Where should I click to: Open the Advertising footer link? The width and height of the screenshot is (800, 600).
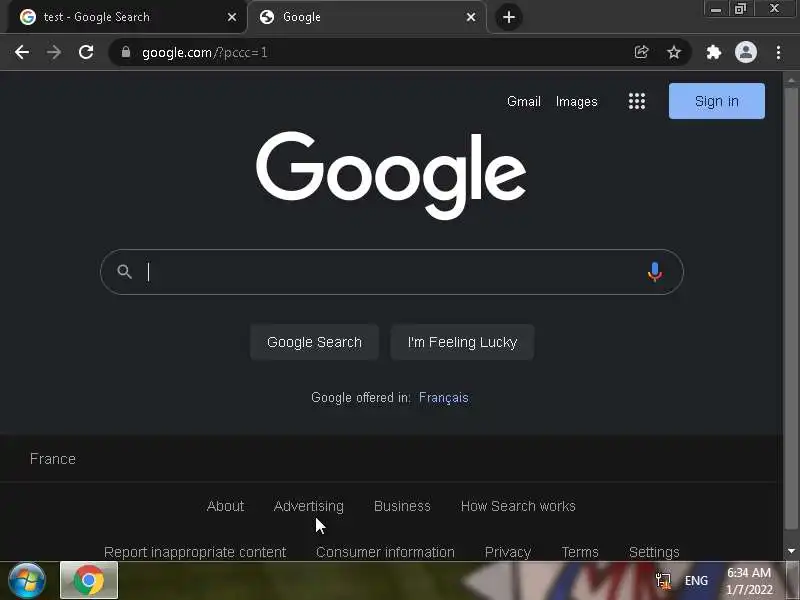click(x=309, y=506)
